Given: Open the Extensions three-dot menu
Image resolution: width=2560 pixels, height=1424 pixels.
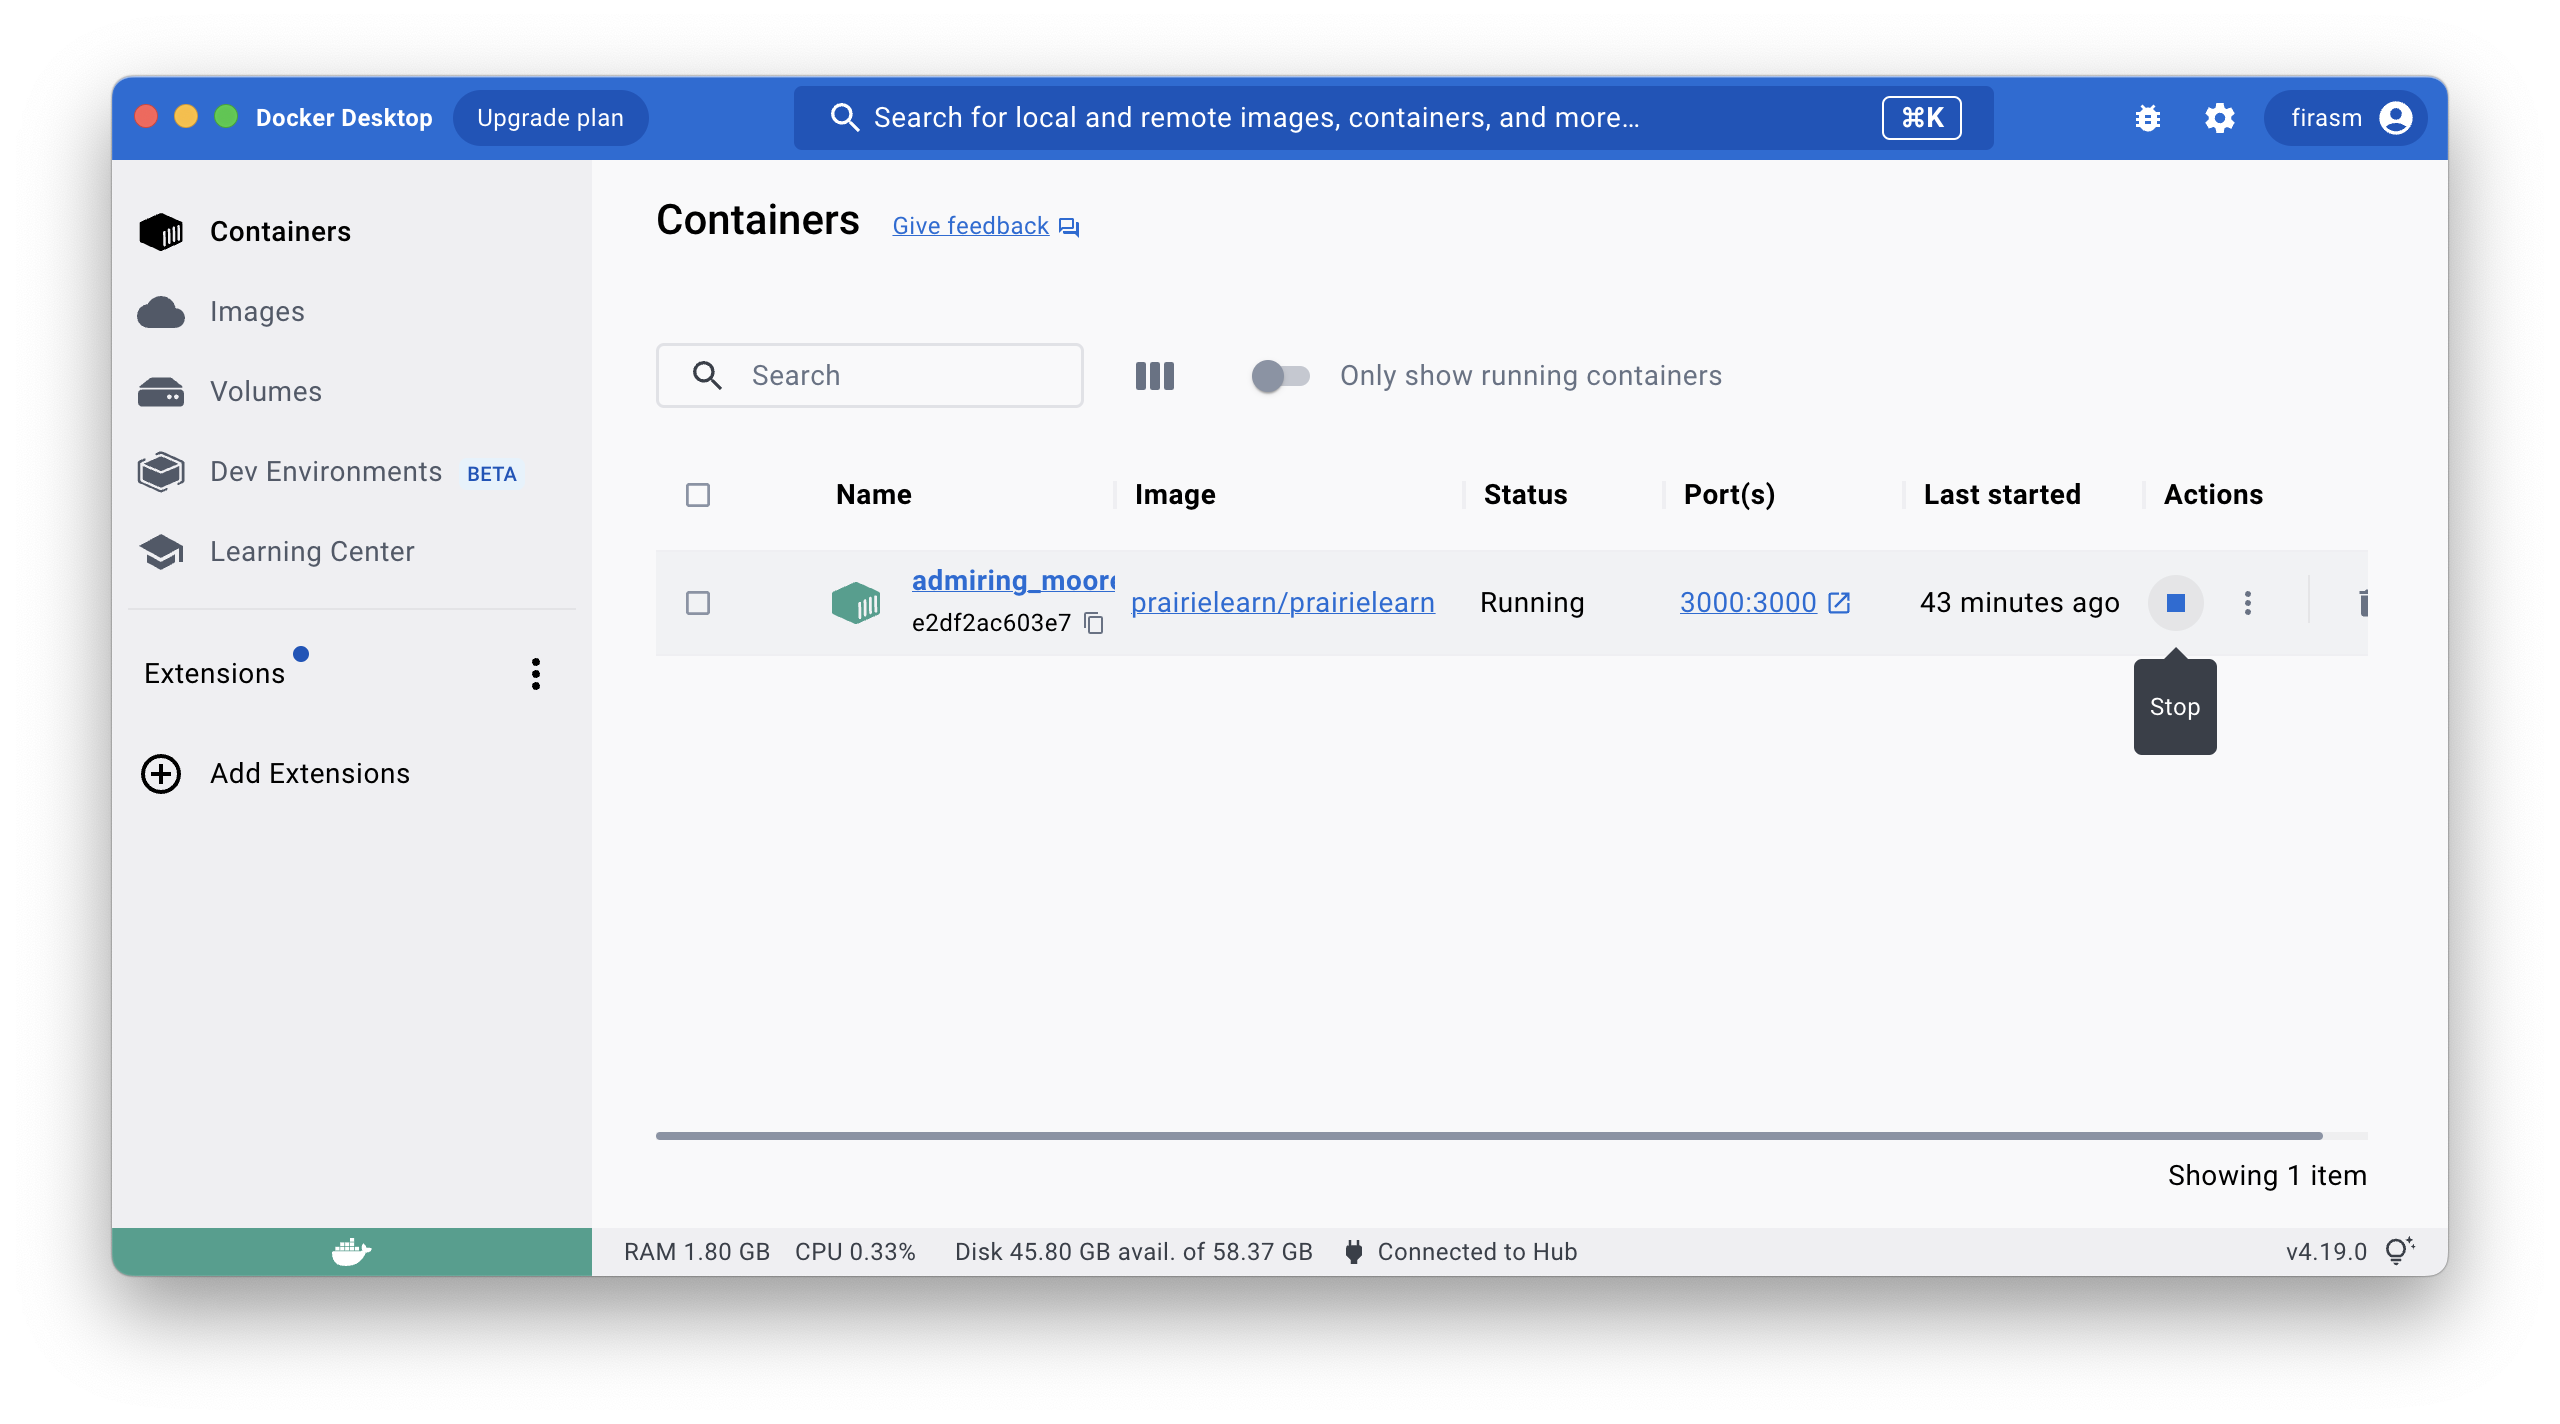Looking at the screenshot, I should click(536, 674).
